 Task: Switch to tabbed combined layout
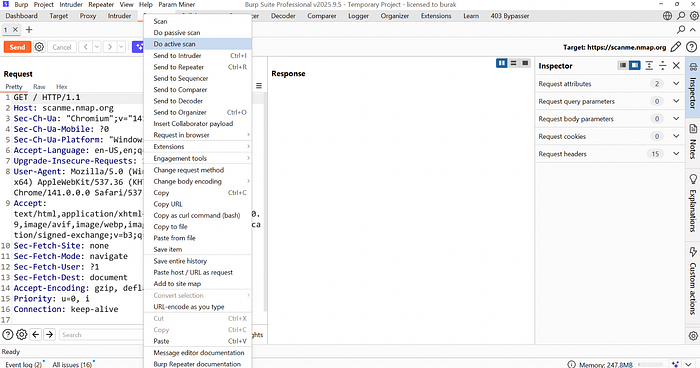pos(525,63)
